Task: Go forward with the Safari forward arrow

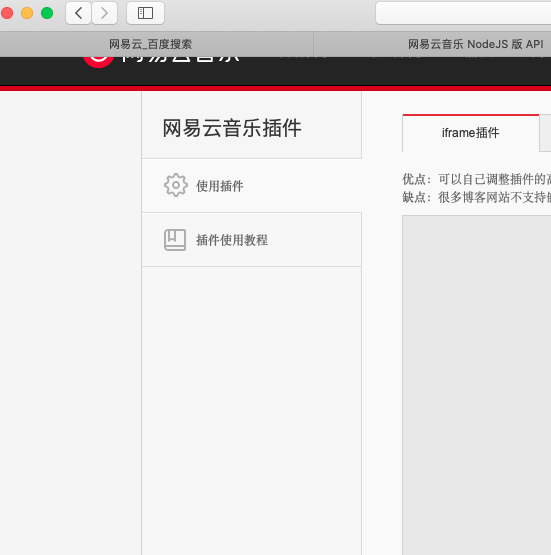Action: (x=104, y=13)
